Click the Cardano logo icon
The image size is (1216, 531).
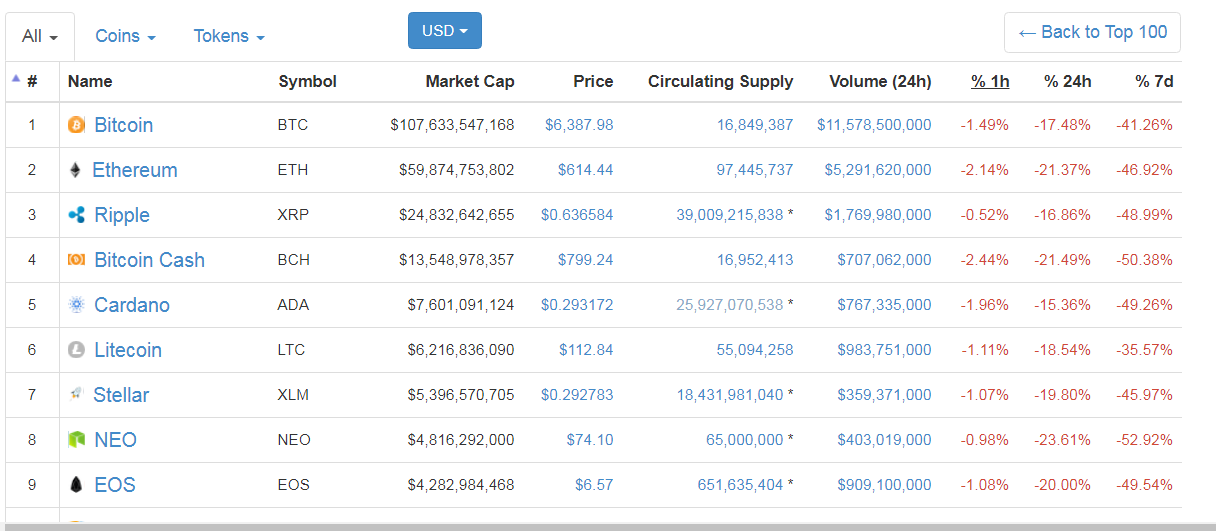(x=76, y=305)
